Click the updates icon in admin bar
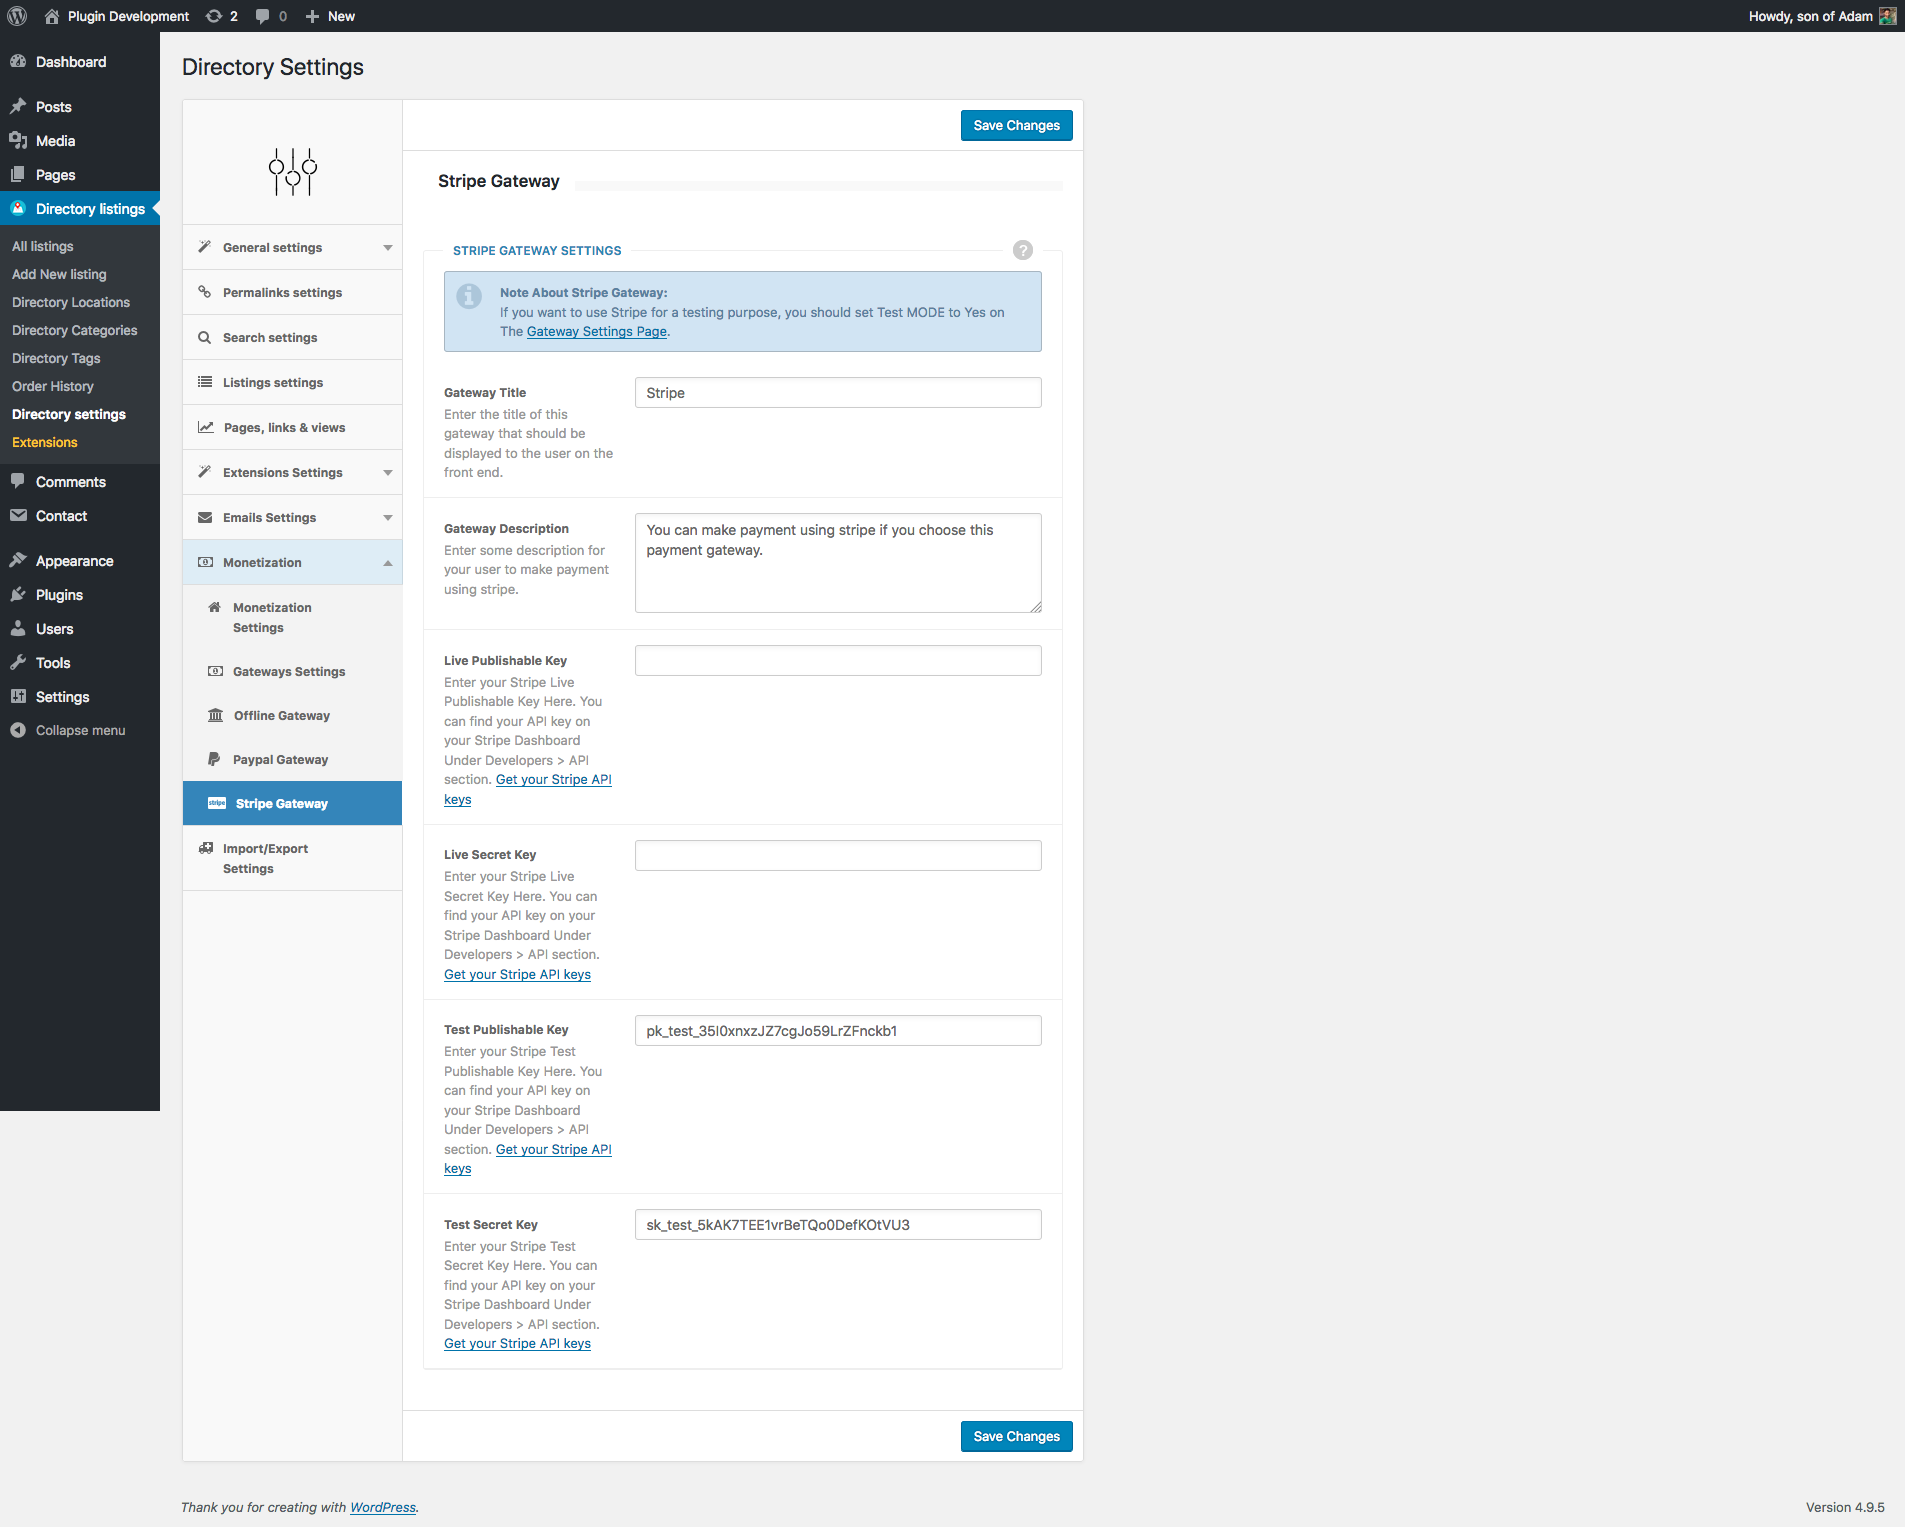The height and width of the screenshot is (1527, 1905). click(x=213, y=16)
